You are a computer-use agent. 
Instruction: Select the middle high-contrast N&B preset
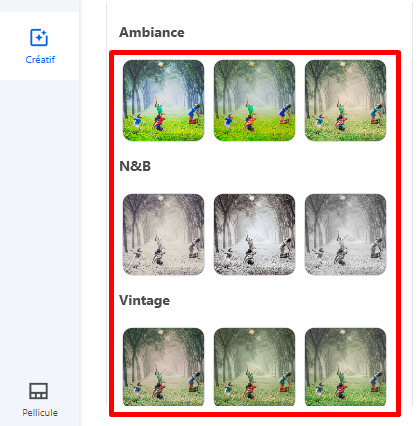tap(254, 234)
